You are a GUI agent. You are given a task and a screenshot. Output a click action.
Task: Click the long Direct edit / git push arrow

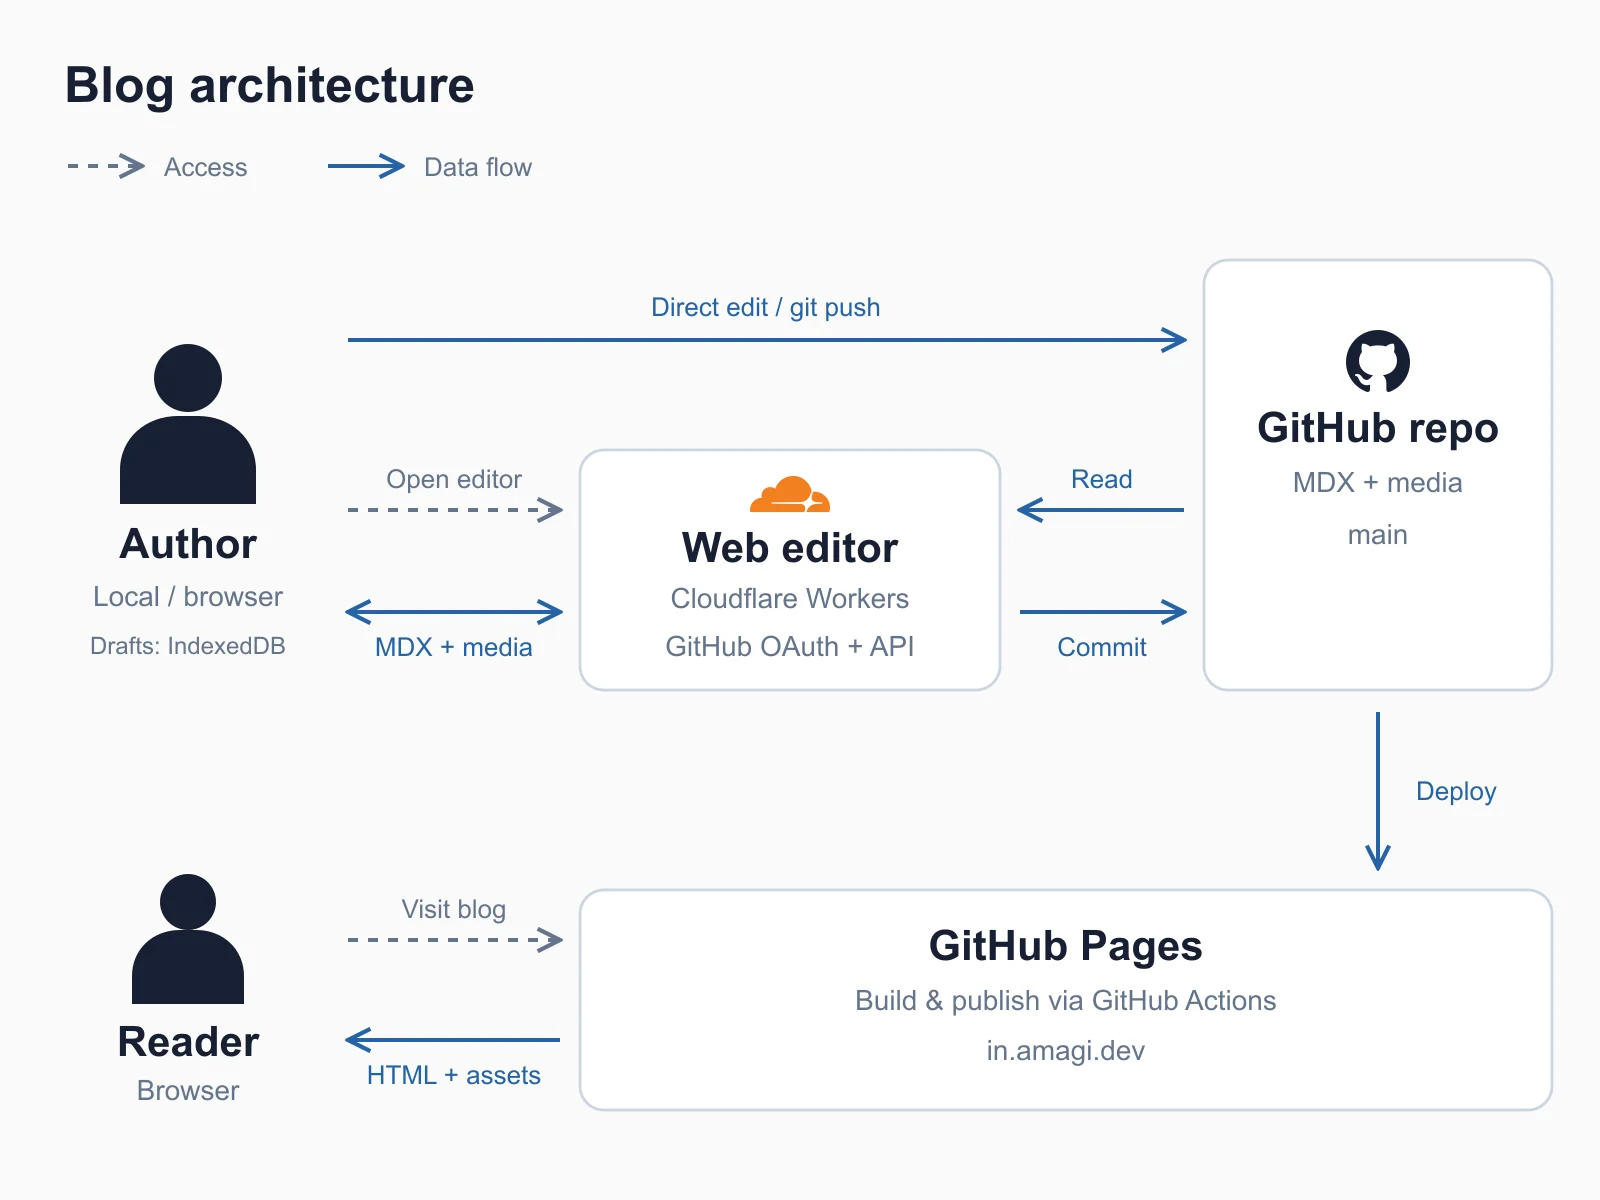click(x=767, y=340)
